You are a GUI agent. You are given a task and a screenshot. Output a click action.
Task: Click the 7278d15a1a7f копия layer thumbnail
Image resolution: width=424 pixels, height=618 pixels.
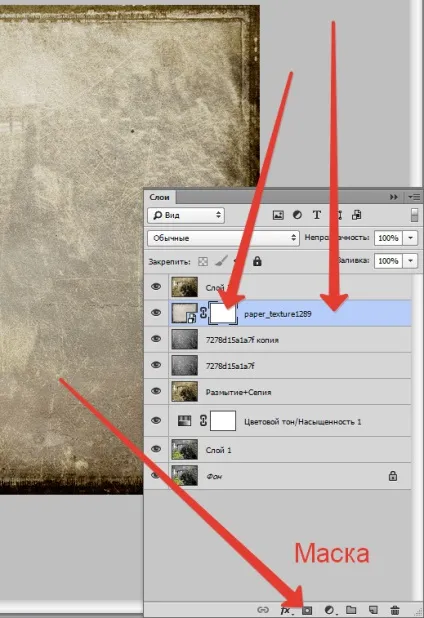tap(184, 339)
